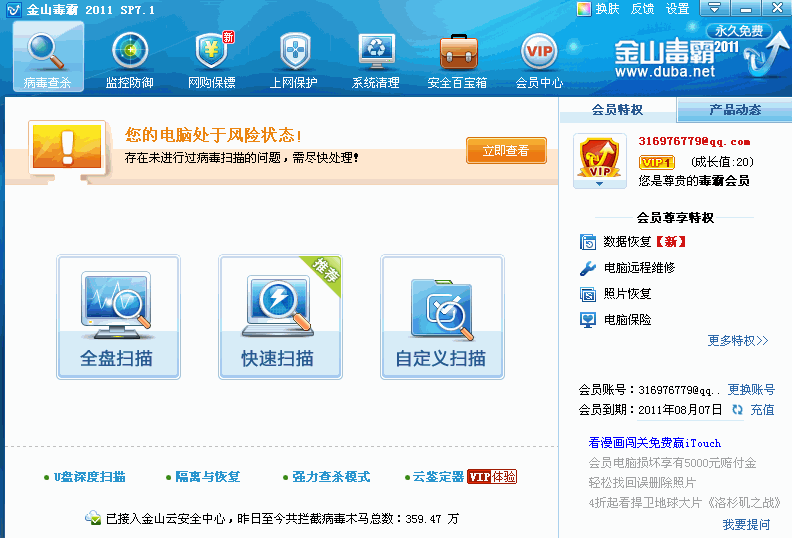Click the refresh icon beside 充值
Screen dimensions: 792x538
pyautogui.click(x=737, y=410)
